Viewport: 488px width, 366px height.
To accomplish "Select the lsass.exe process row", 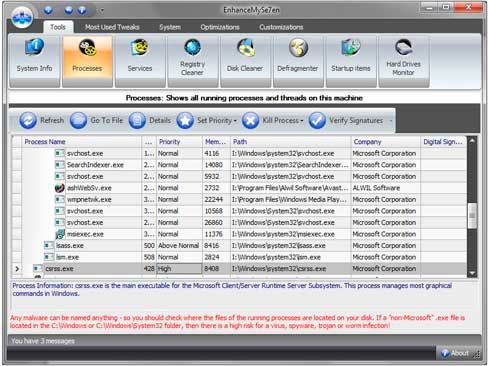I will point(239,246).
